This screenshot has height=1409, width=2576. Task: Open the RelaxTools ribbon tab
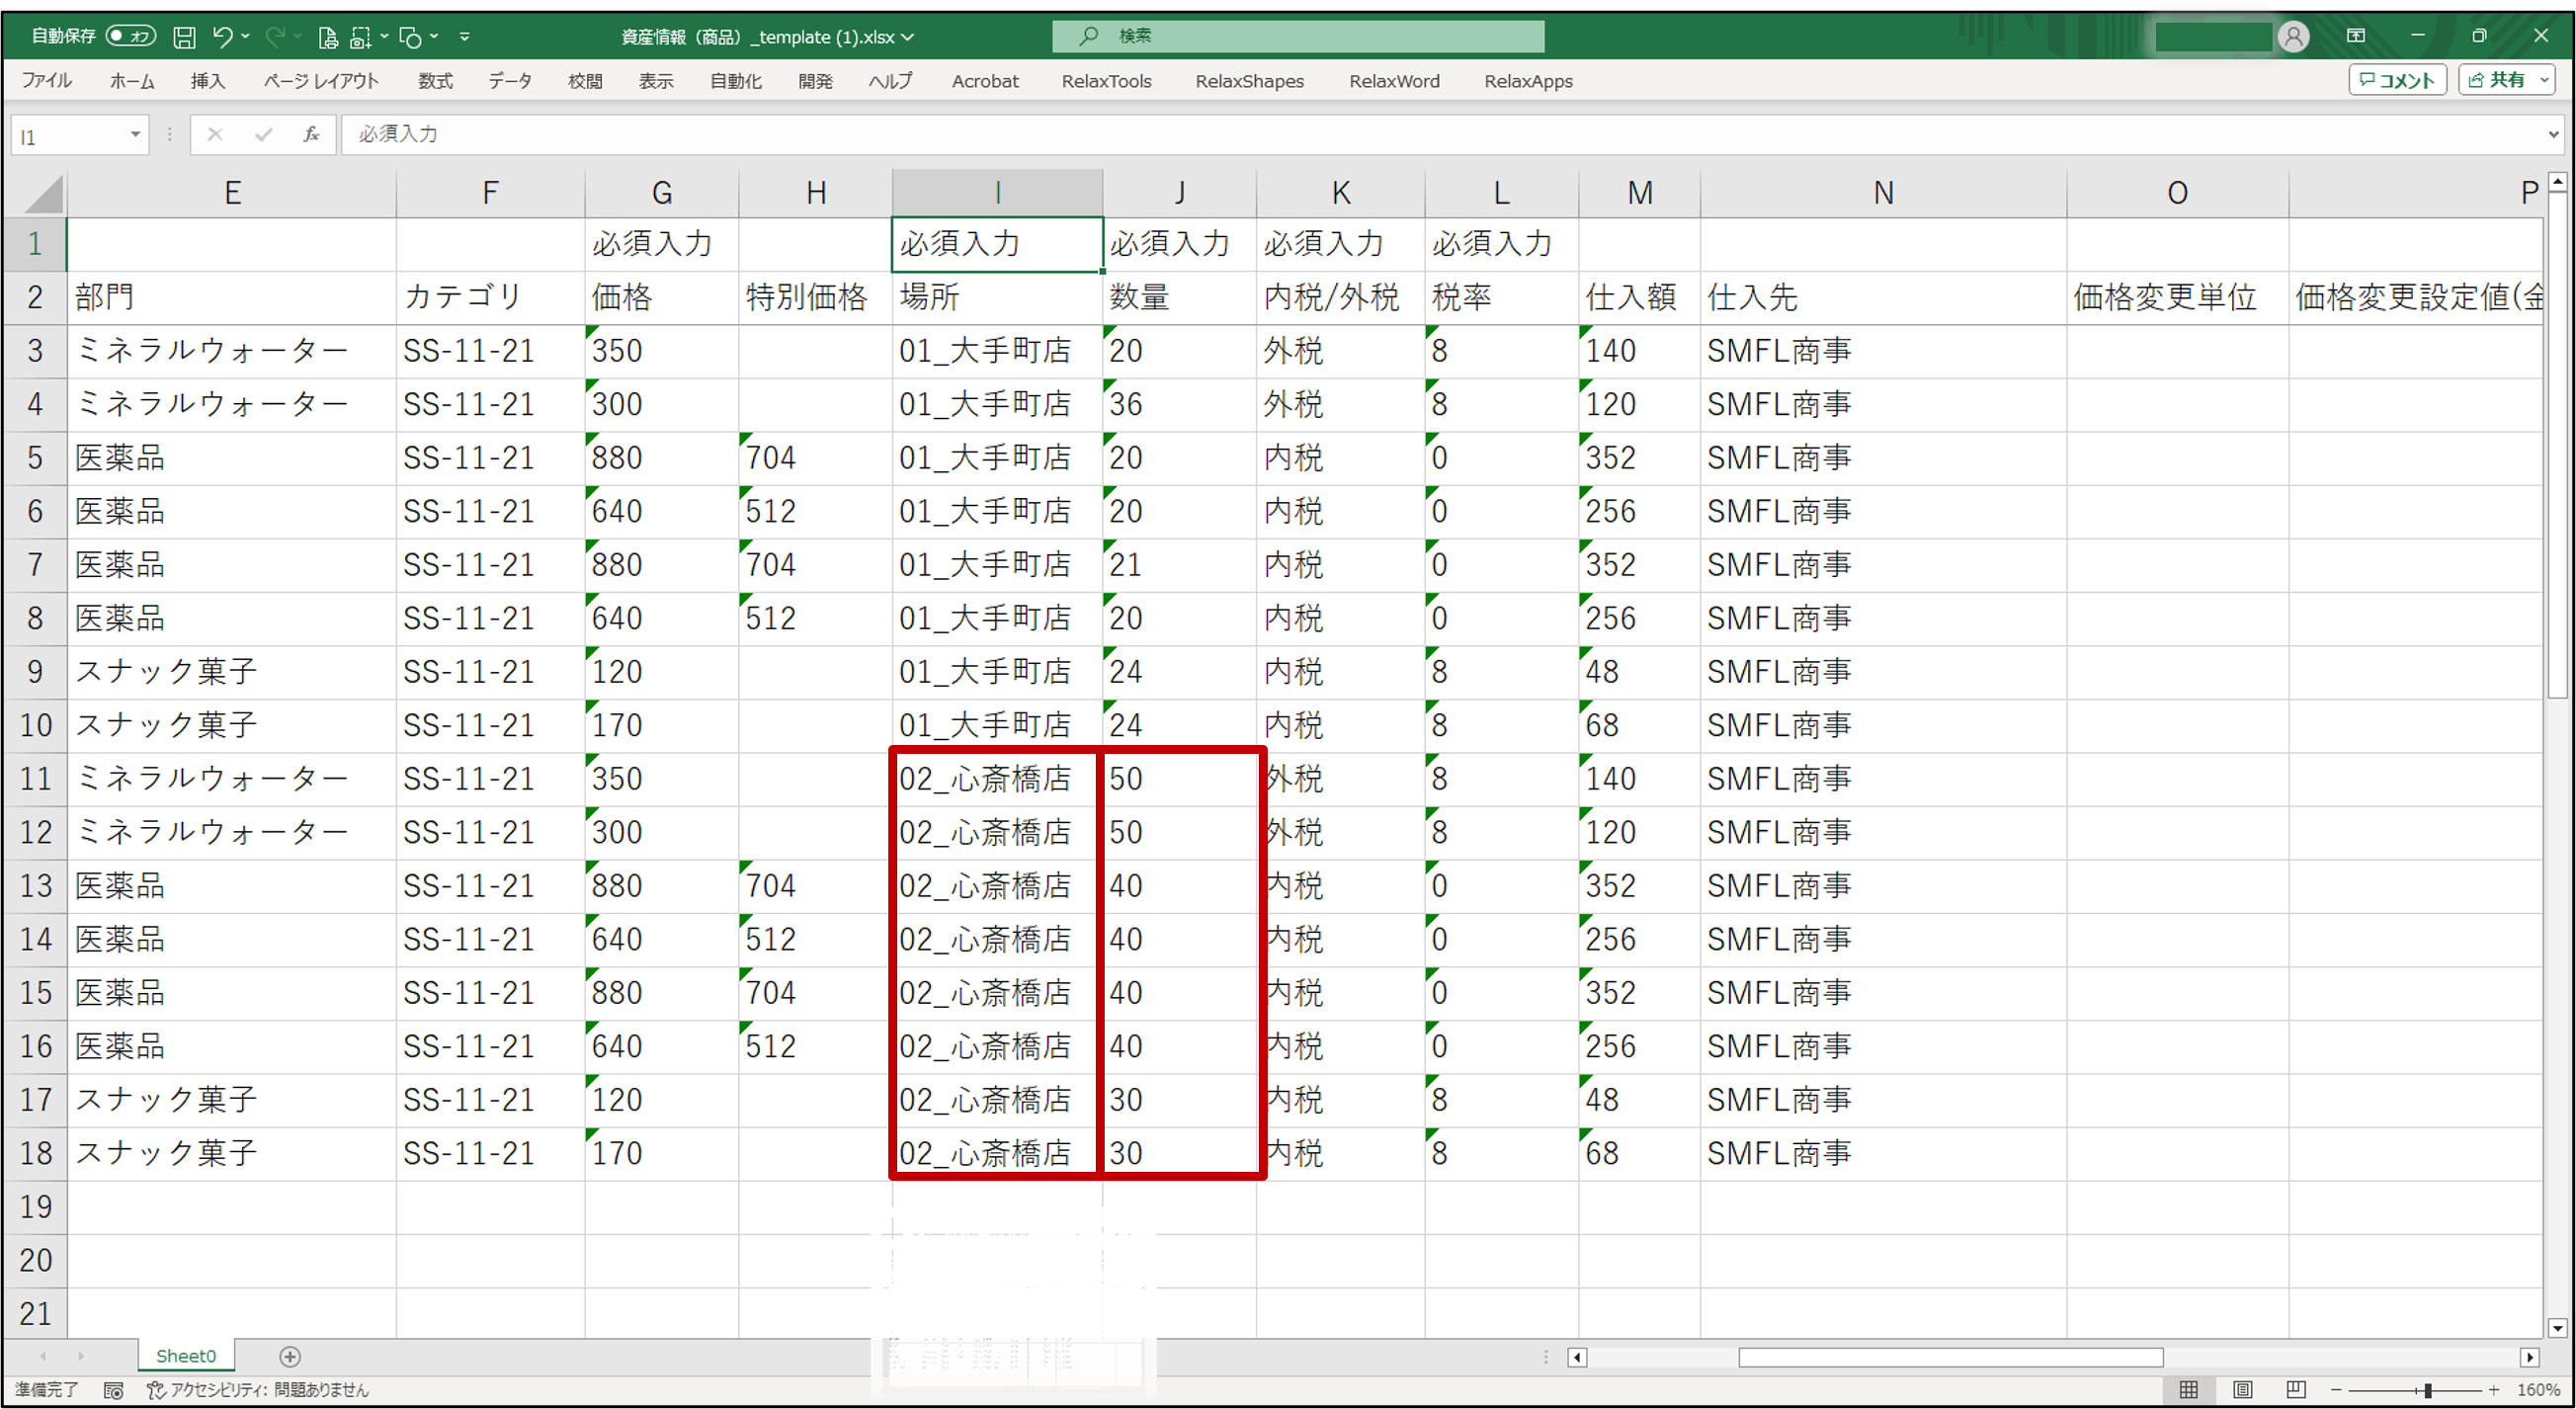coord(1106,81)
